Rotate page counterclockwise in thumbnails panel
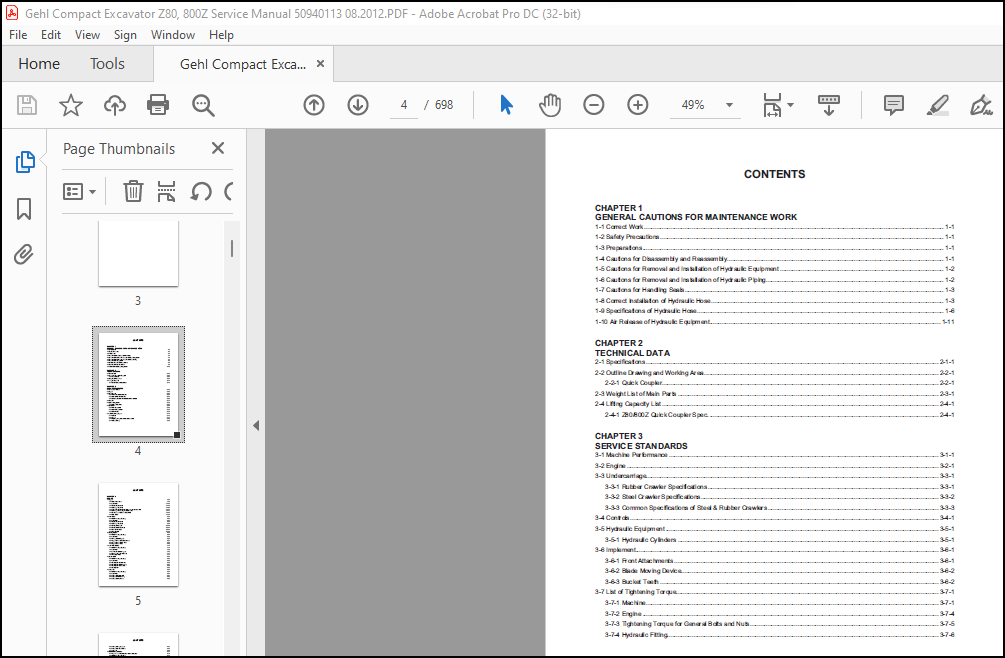 [201, 191]
